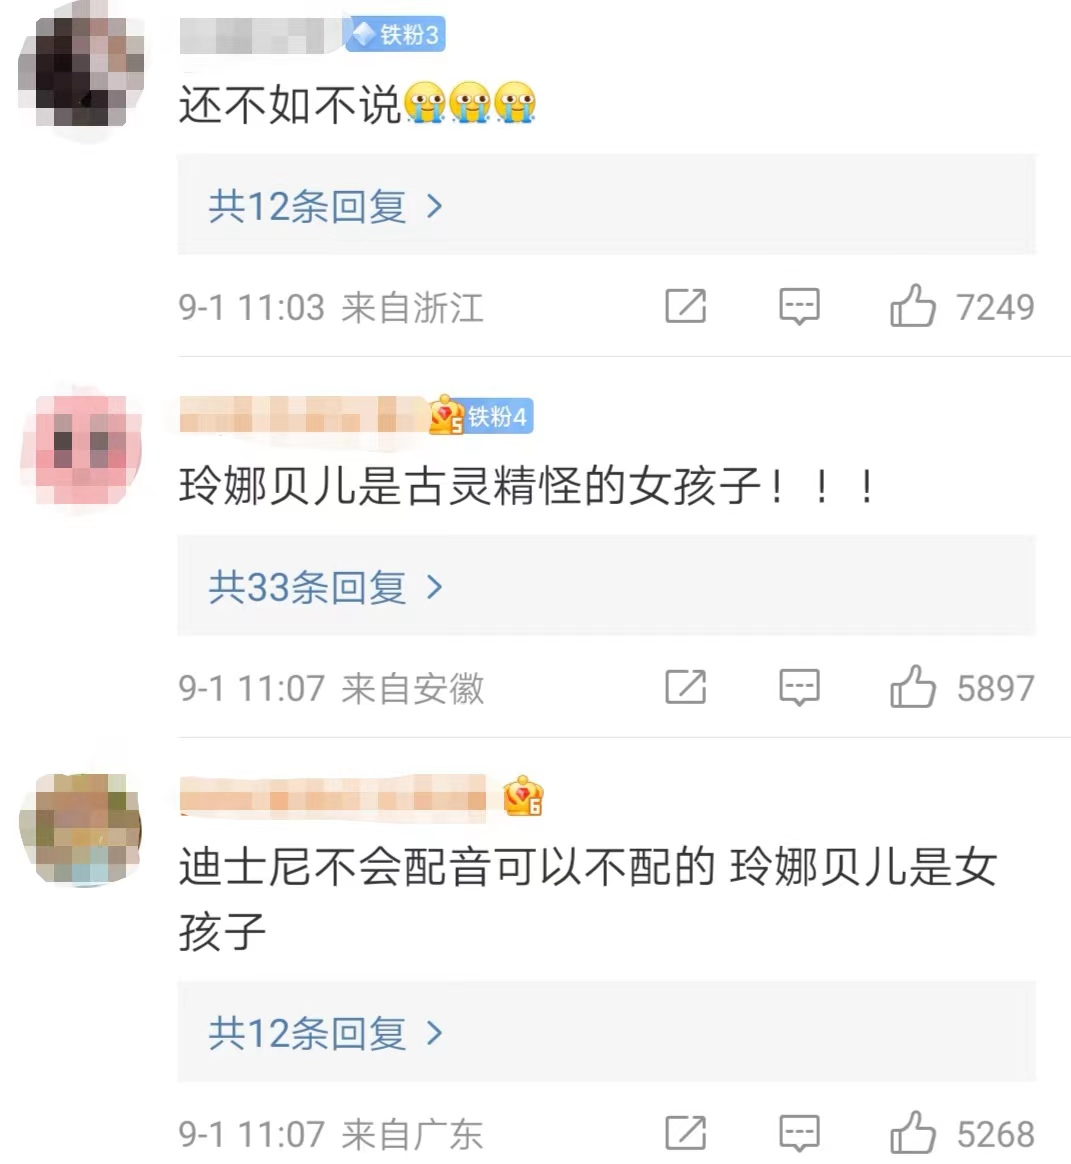This screenshot has width=1071, height=1164.
Task: Reply to the 玲娜贝儿是古灵精怪 comment
Action: pos(799,687)
